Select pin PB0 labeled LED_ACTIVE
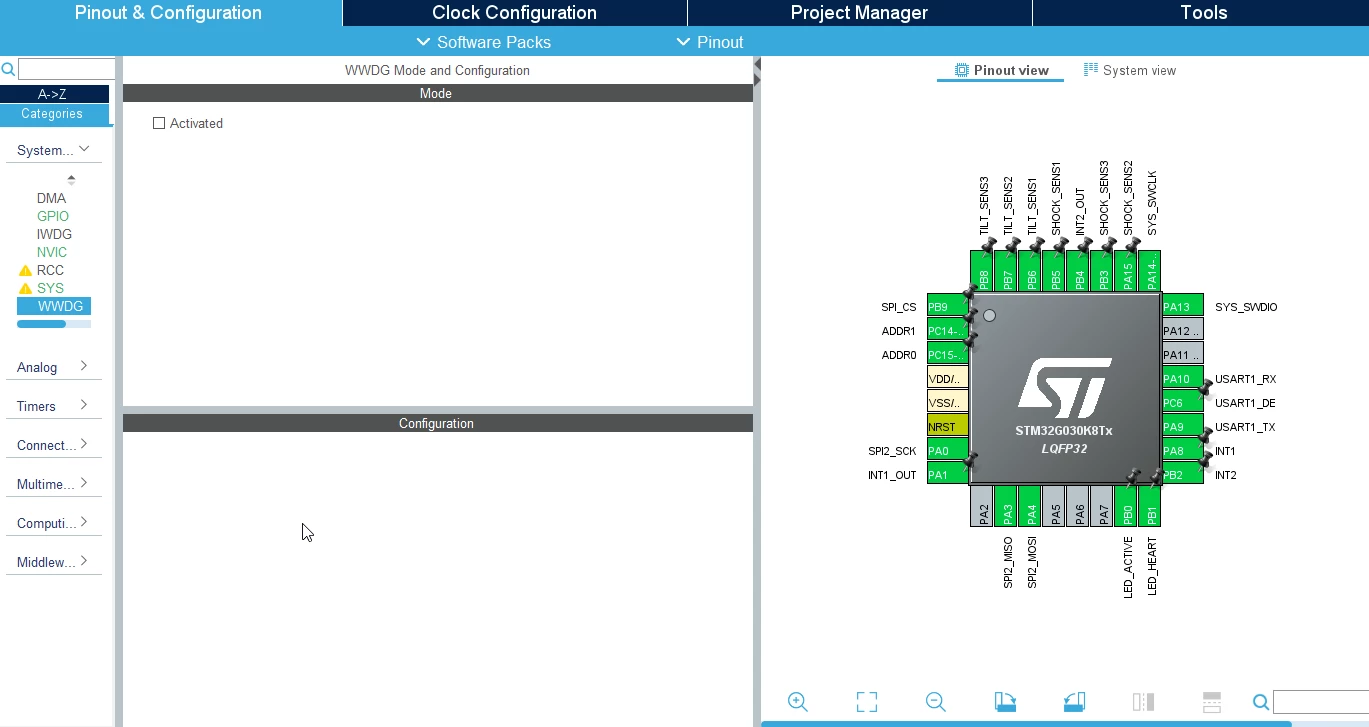 click(x=1126, y=506)
